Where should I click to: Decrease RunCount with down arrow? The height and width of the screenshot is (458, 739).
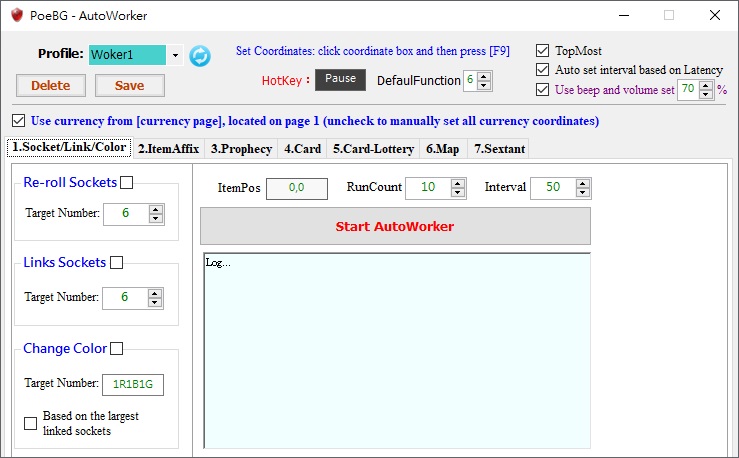[457, 193]
